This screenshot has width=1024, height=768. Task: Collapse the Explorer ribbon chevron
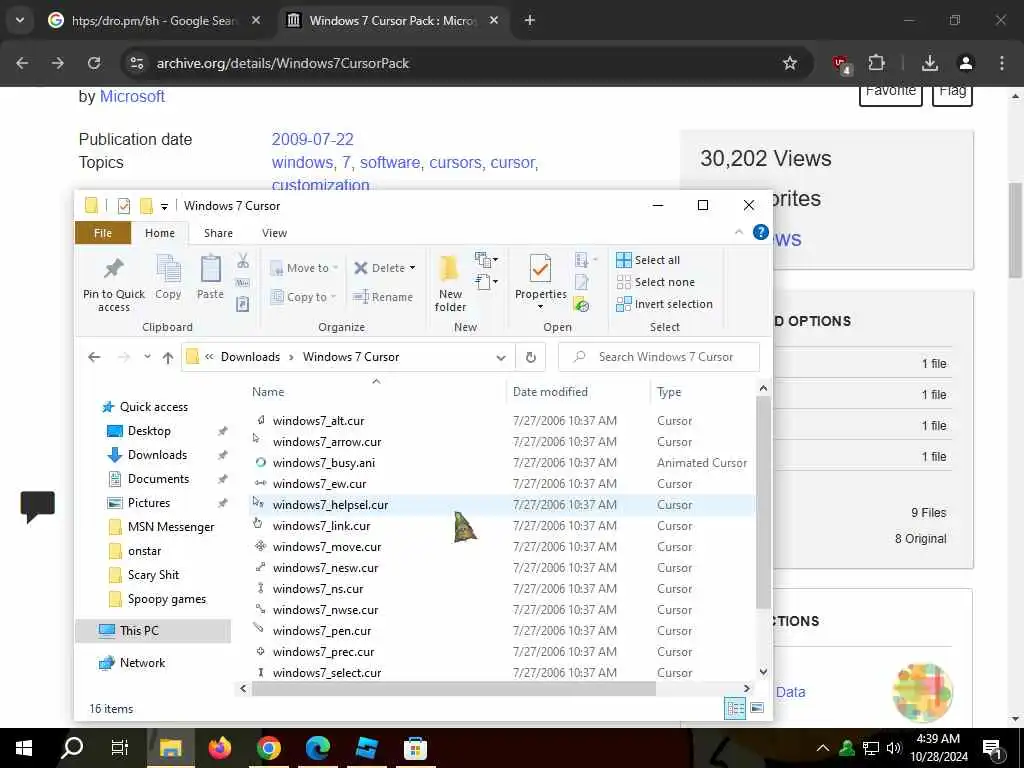[x=739, y=232]
